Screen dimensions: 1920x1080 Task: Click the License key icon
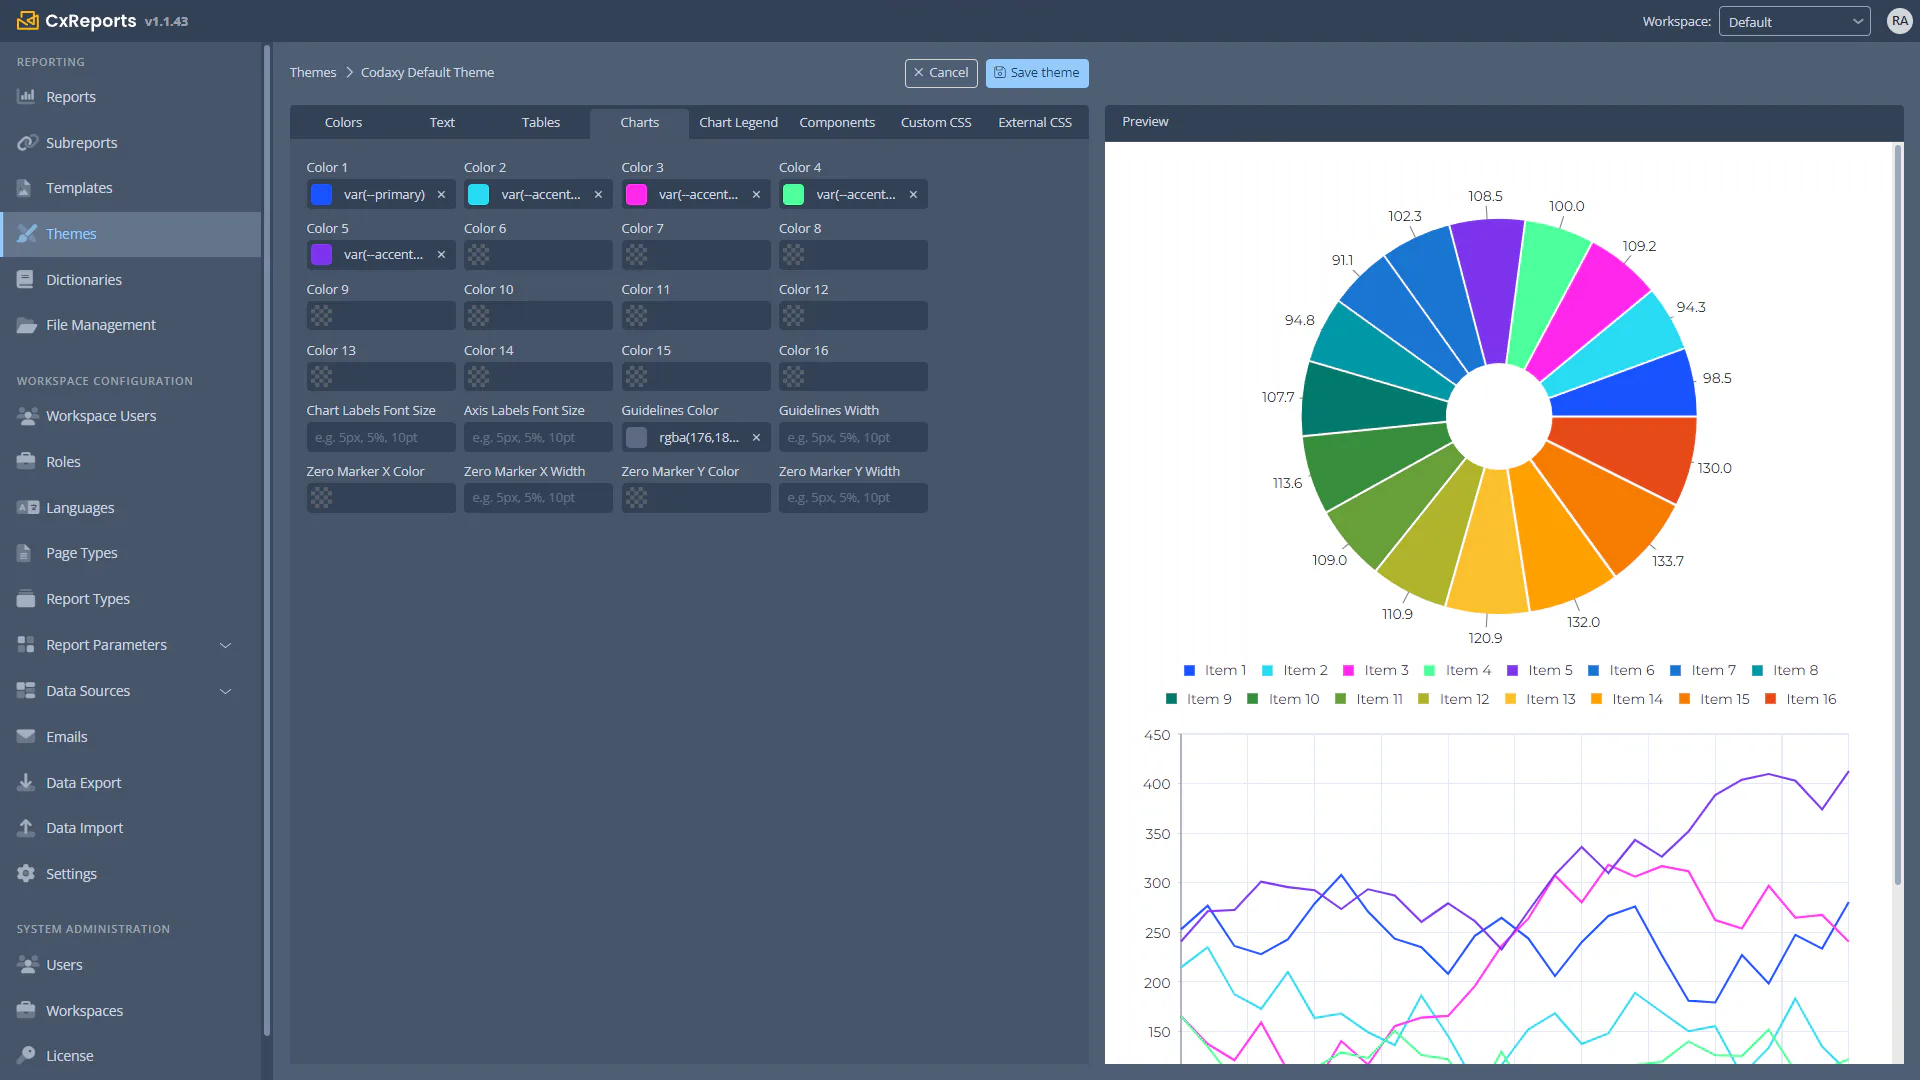pyautogui.click(x=26, y=1056)
